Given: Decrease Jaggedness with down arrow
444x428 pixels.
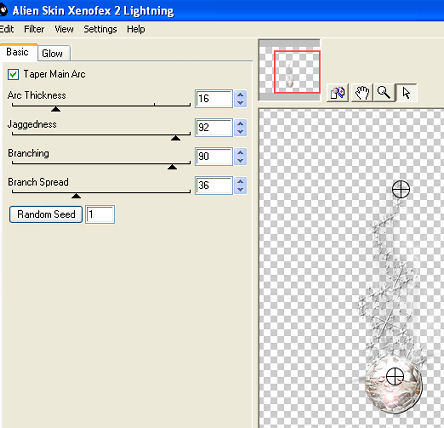Looking at the screenshot, I should tap(240, 132).
